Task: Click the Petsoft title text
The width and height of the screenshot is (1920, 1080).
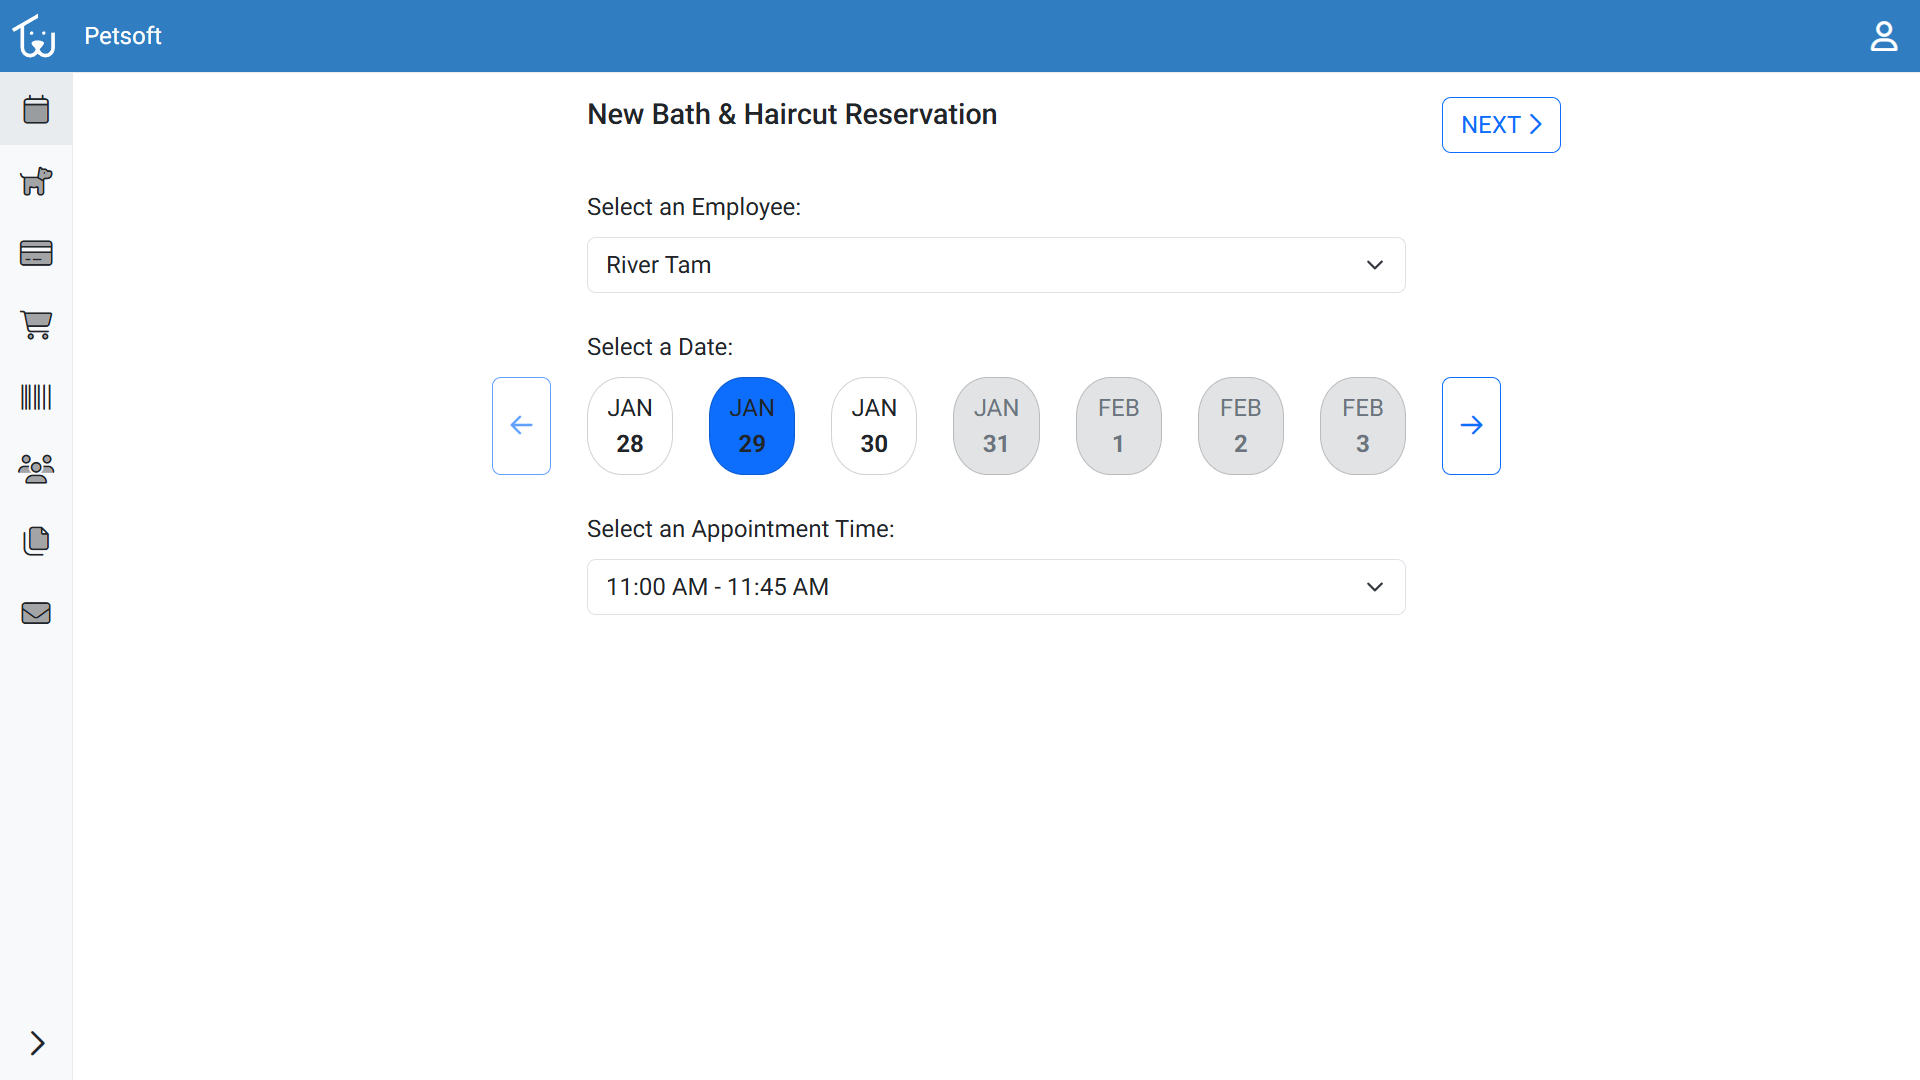Action: 123,36
